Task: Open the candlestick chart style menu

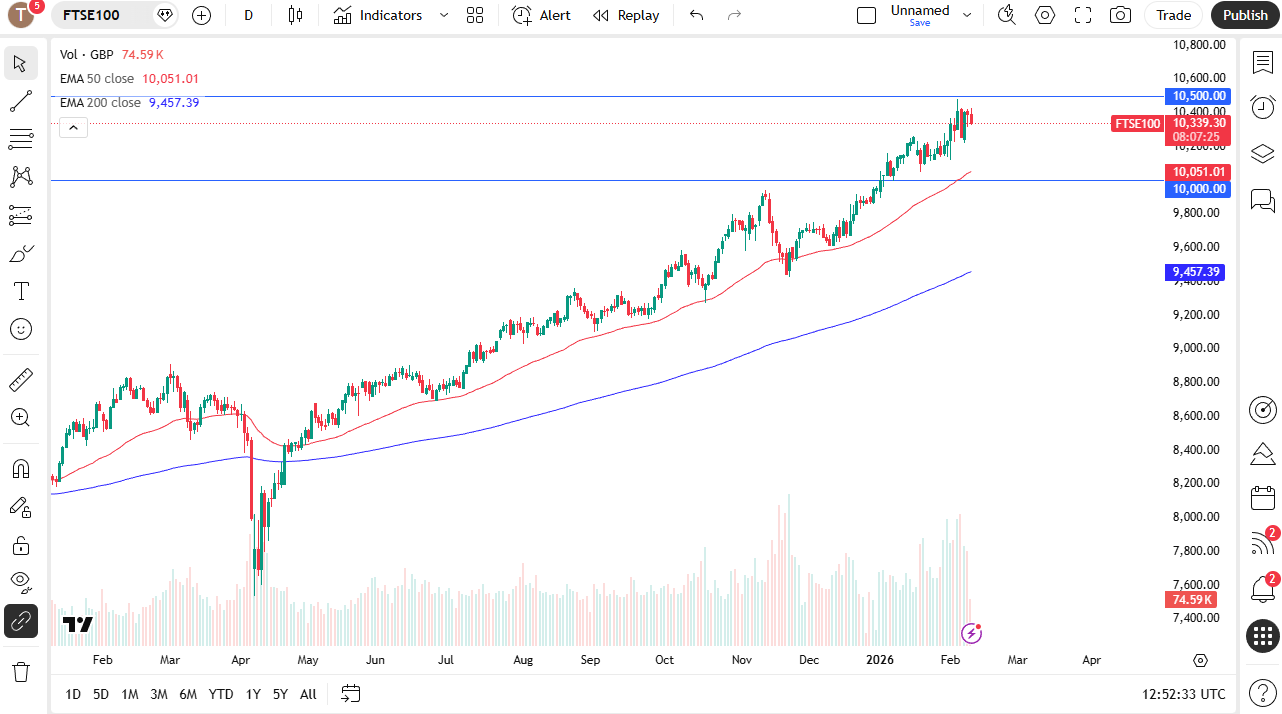Action: point(294,15)
